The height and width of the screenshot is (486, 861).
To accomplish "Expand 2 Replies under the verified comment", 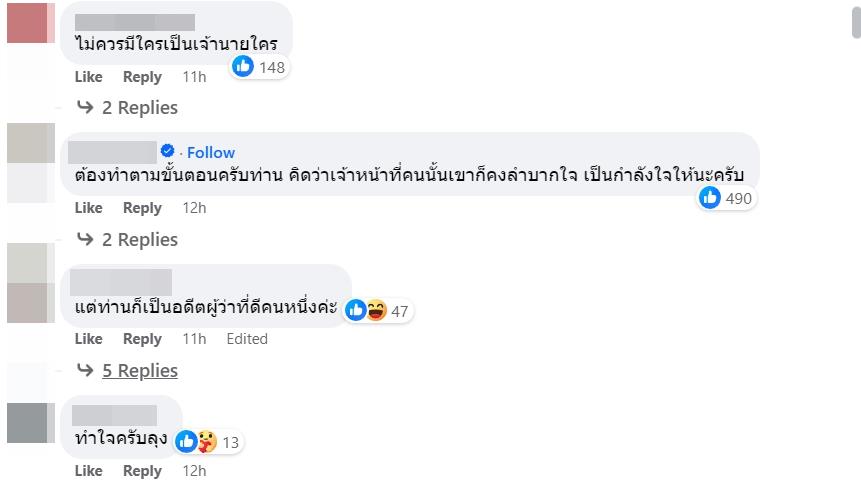I will pos(139,240).
